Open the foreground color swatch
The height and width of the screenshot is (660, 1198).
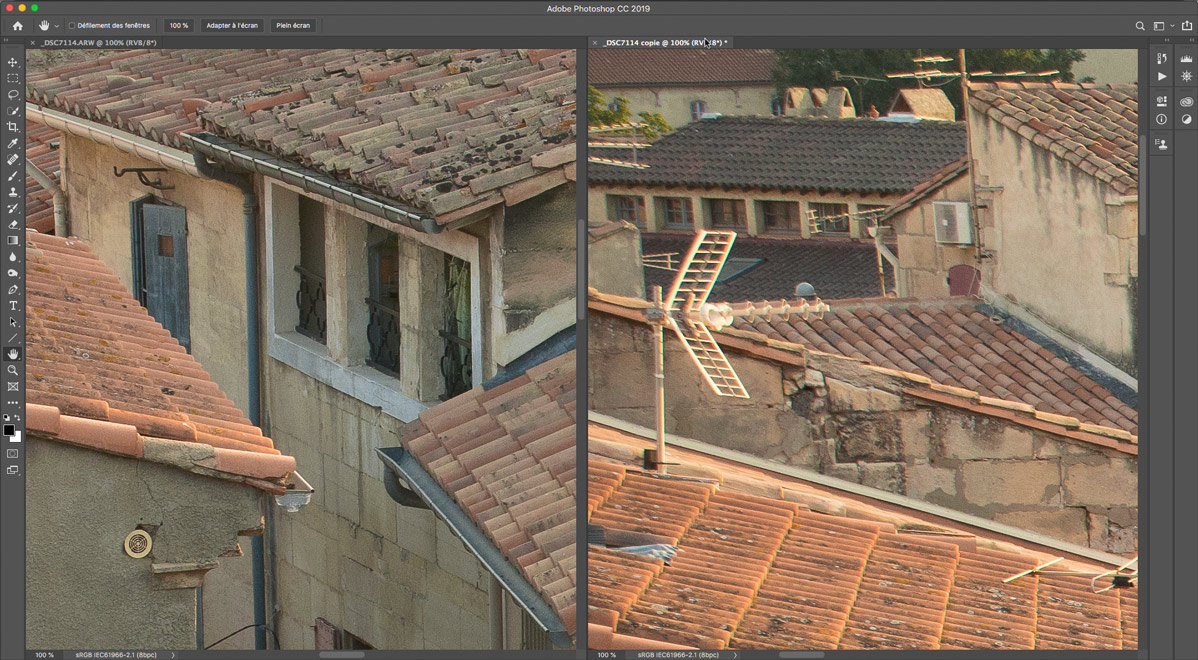tap(9, 430)
